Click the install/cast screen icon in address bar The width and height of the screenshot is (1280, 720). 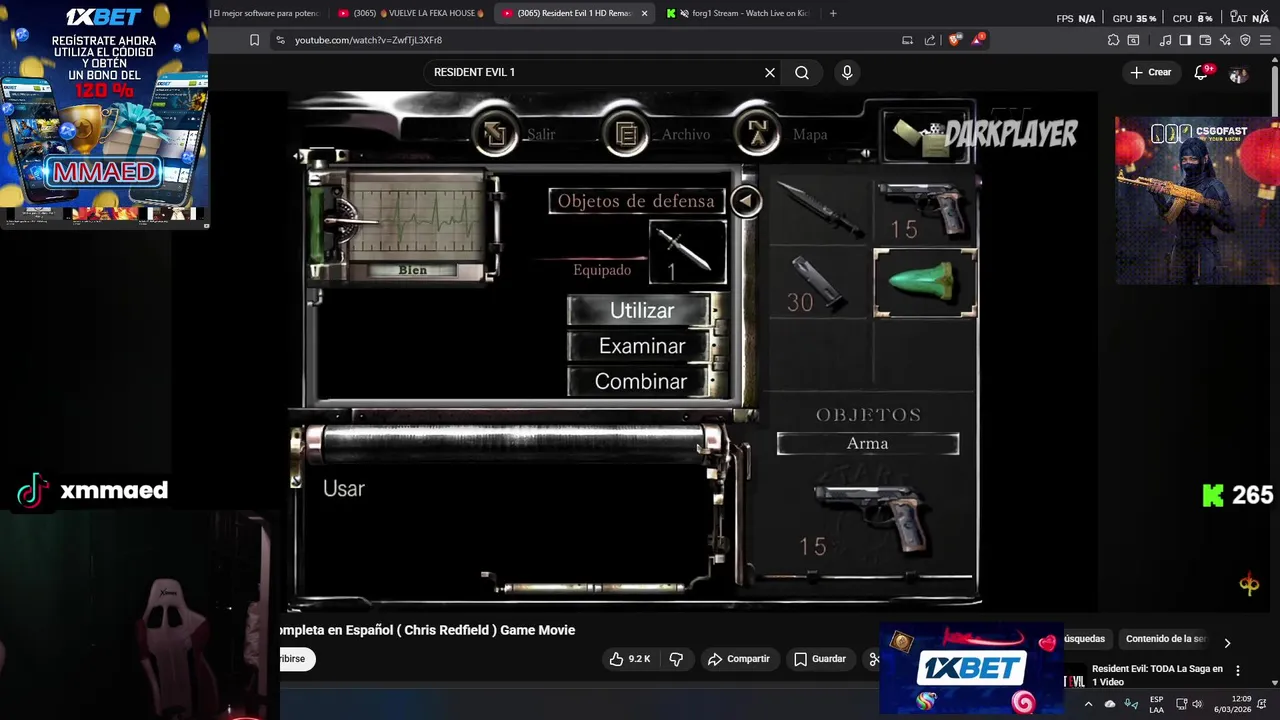(x=907, y=40)
